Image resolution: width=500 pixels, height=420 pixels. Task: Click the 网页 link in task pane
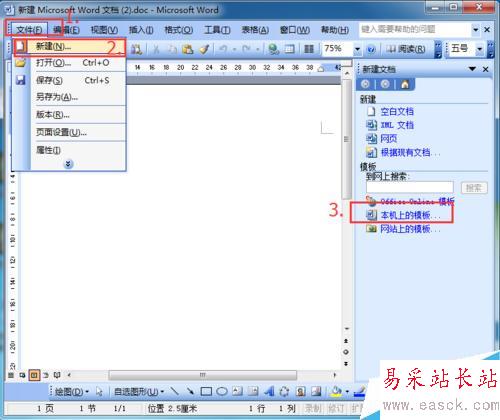pos(389,138)
